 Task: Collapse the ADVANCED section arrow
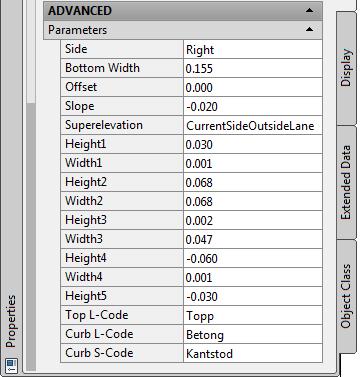(309, 10)
